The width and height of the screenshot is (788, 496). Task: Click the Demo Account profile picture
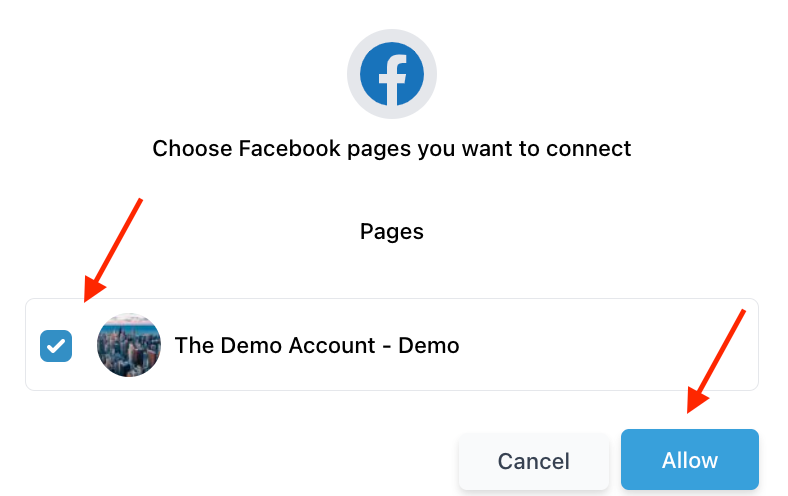[129, 345]
